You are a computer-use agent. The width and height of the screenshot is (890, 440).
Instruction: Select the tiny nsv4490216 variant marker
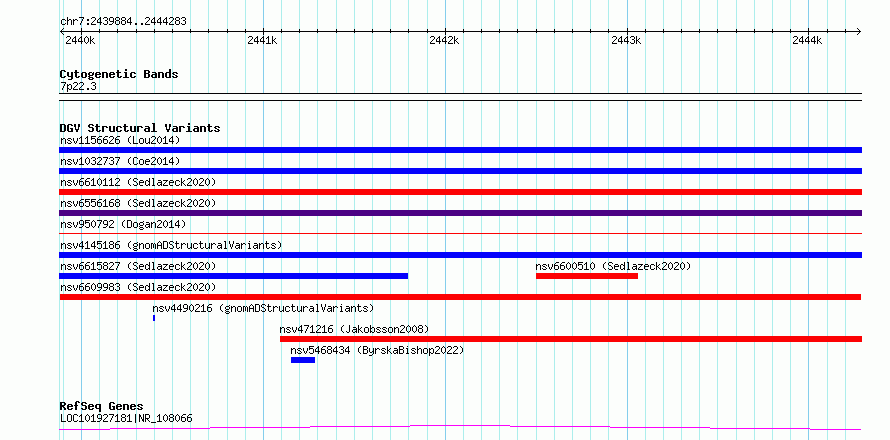tap(154, 318)
